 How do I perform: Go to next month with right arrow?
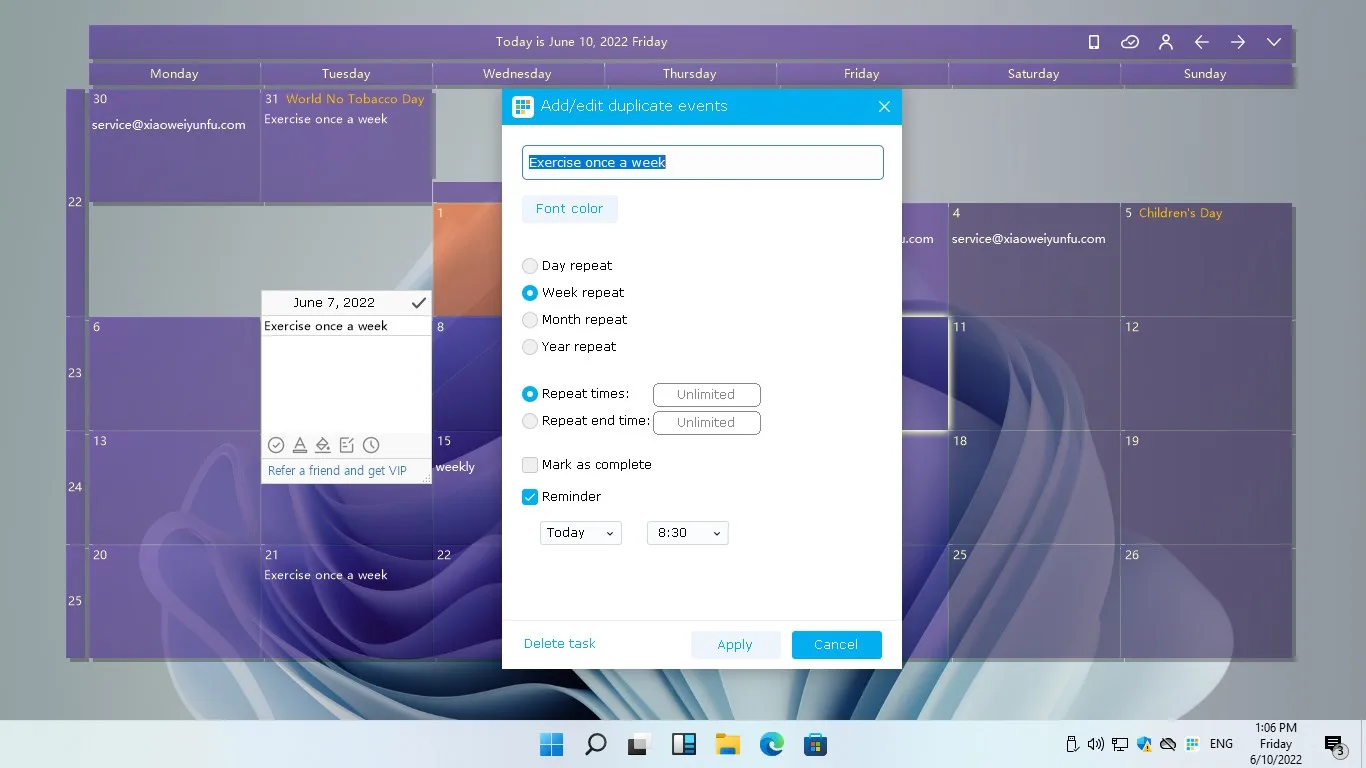click(x=1238, y=42)
